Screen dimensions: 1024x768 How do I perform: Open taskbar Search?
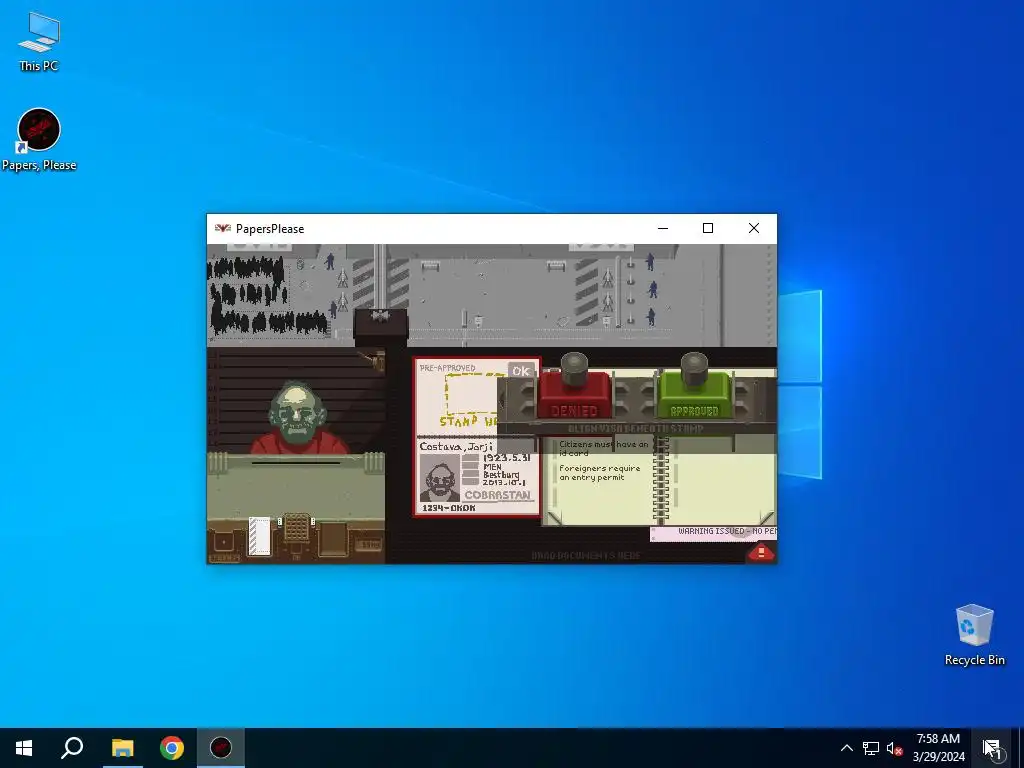coord(72,748)
